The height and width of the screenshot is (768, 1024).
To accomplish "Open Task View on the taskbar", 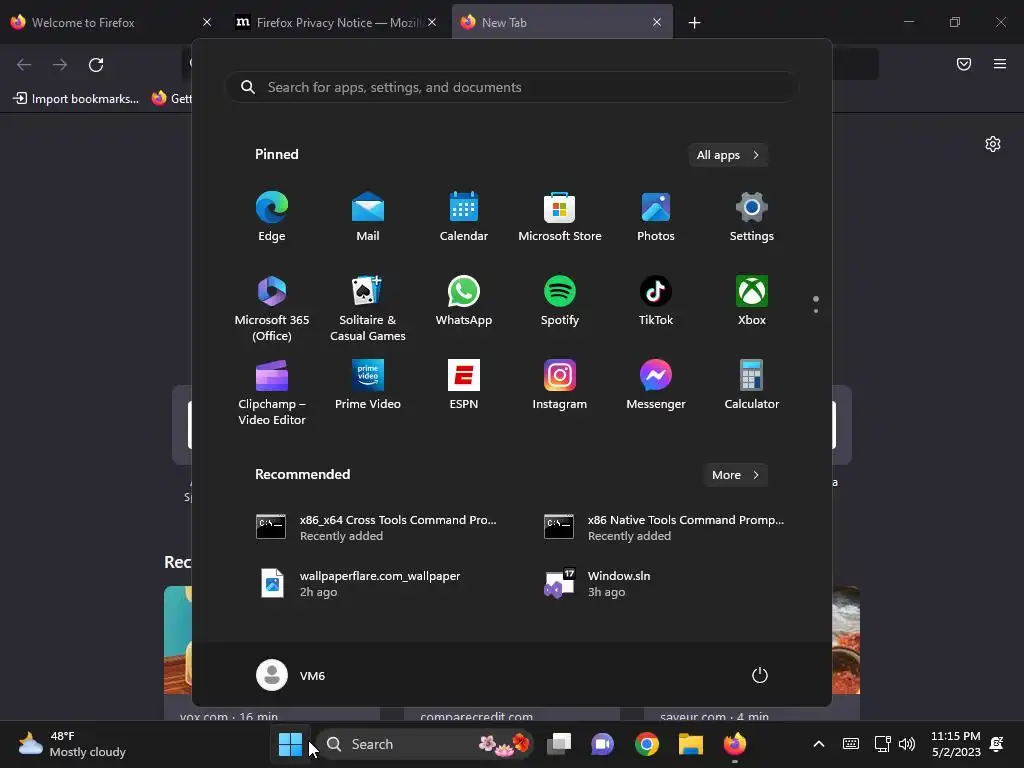I will (559, 744).
